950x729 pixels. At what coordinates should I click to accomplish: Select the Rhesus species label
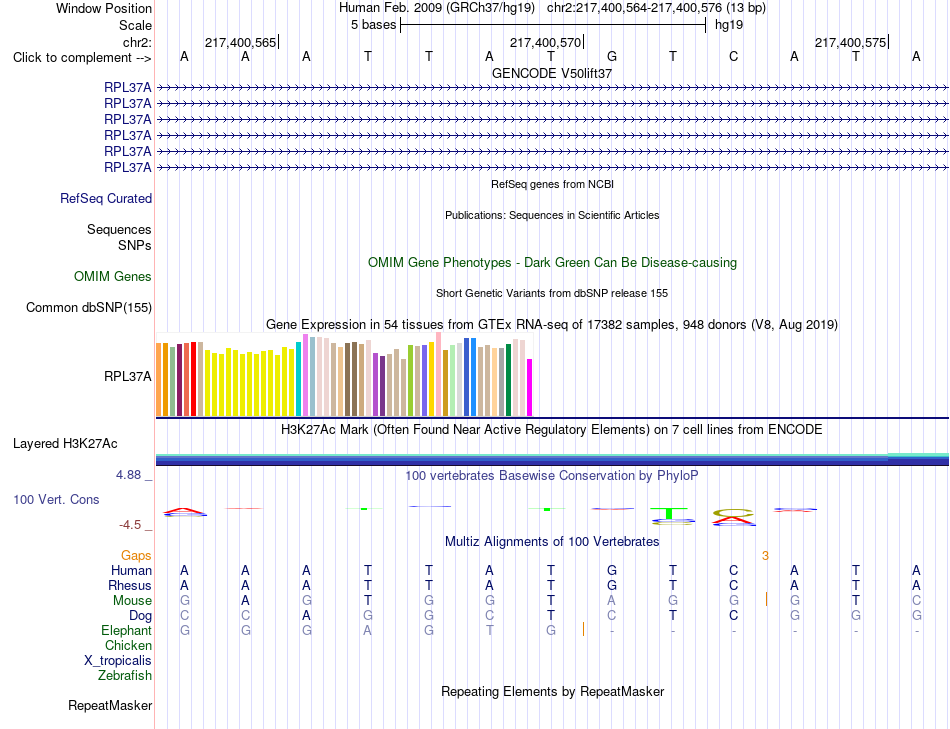point(130,585)
